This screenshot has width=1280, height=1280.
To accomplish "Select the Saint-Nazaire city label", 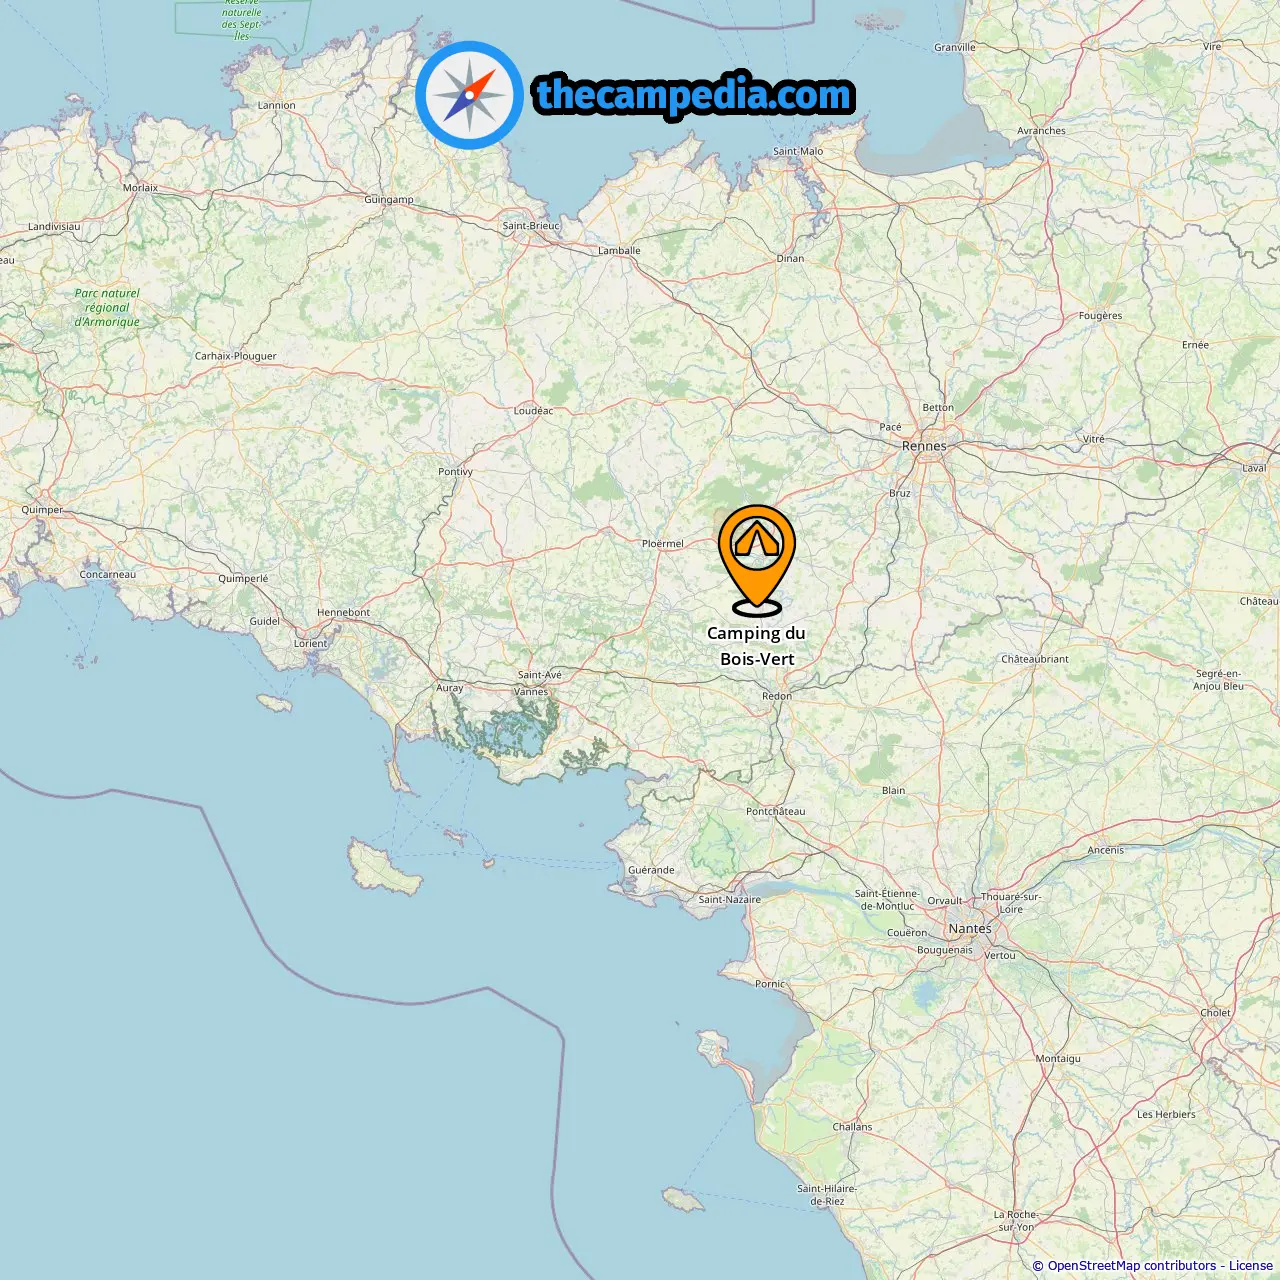I will coord(729,899).
